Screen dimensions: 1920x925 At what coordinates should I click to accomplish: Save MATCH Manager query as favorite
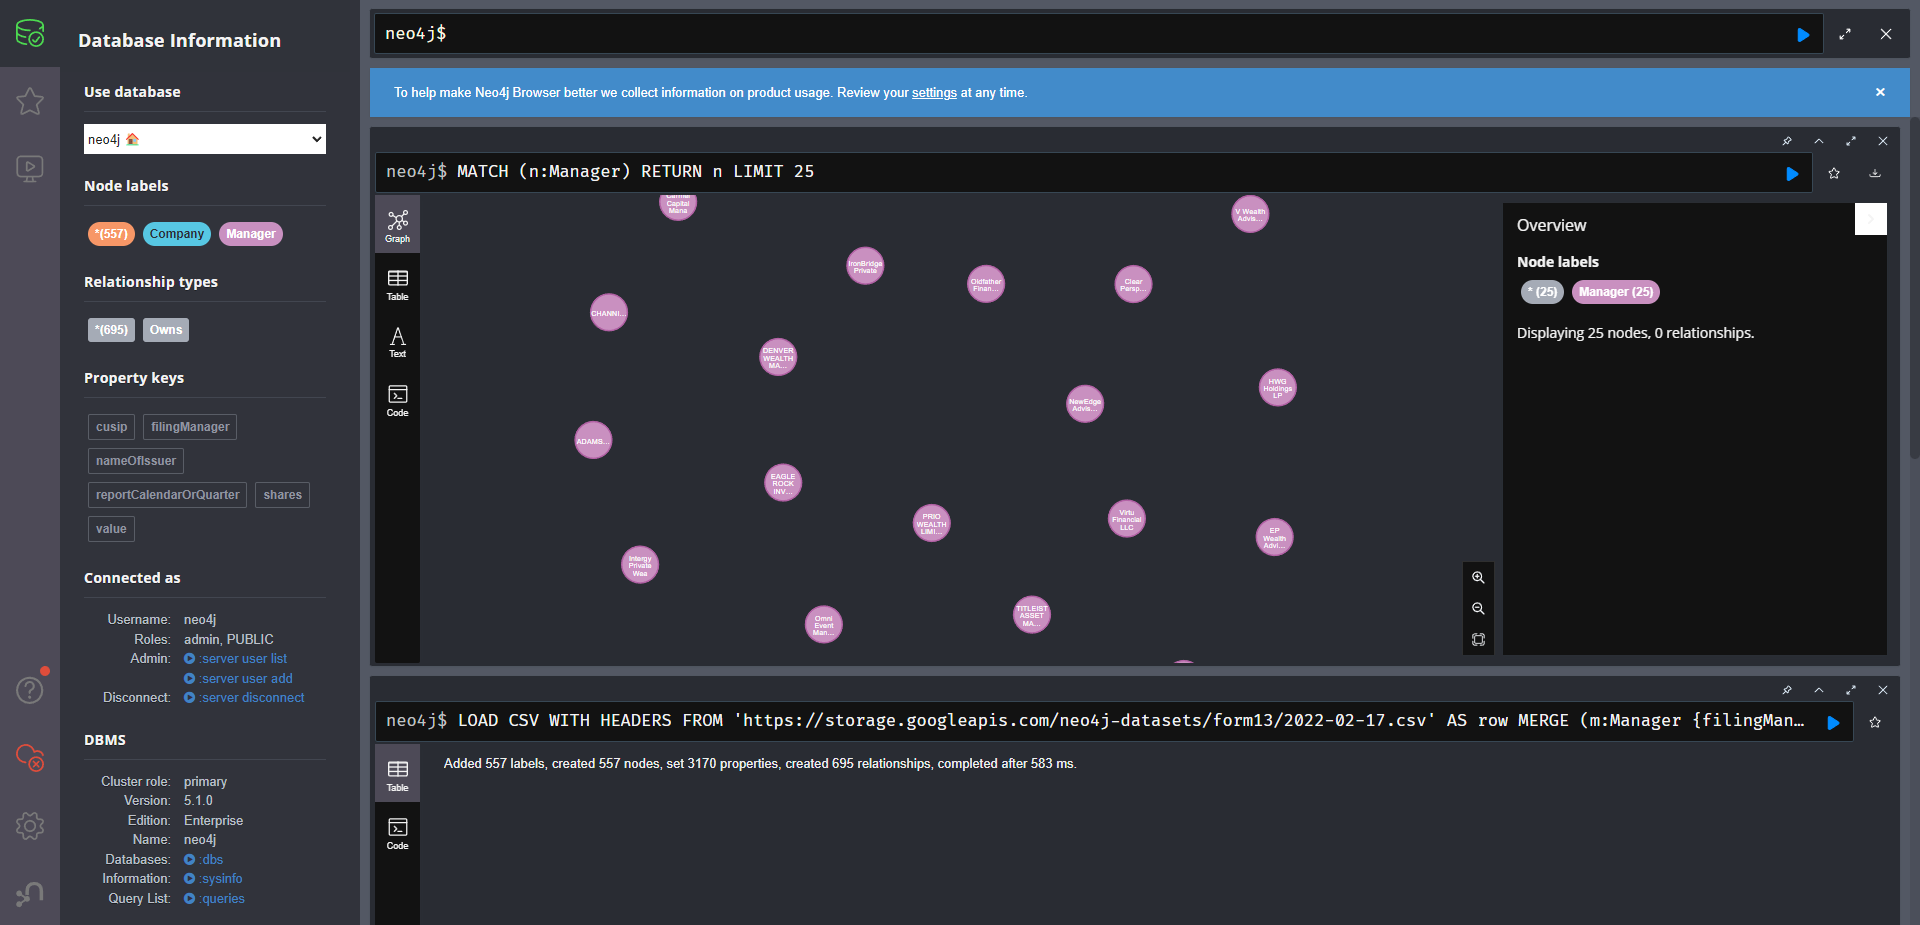click(1834, 173)
